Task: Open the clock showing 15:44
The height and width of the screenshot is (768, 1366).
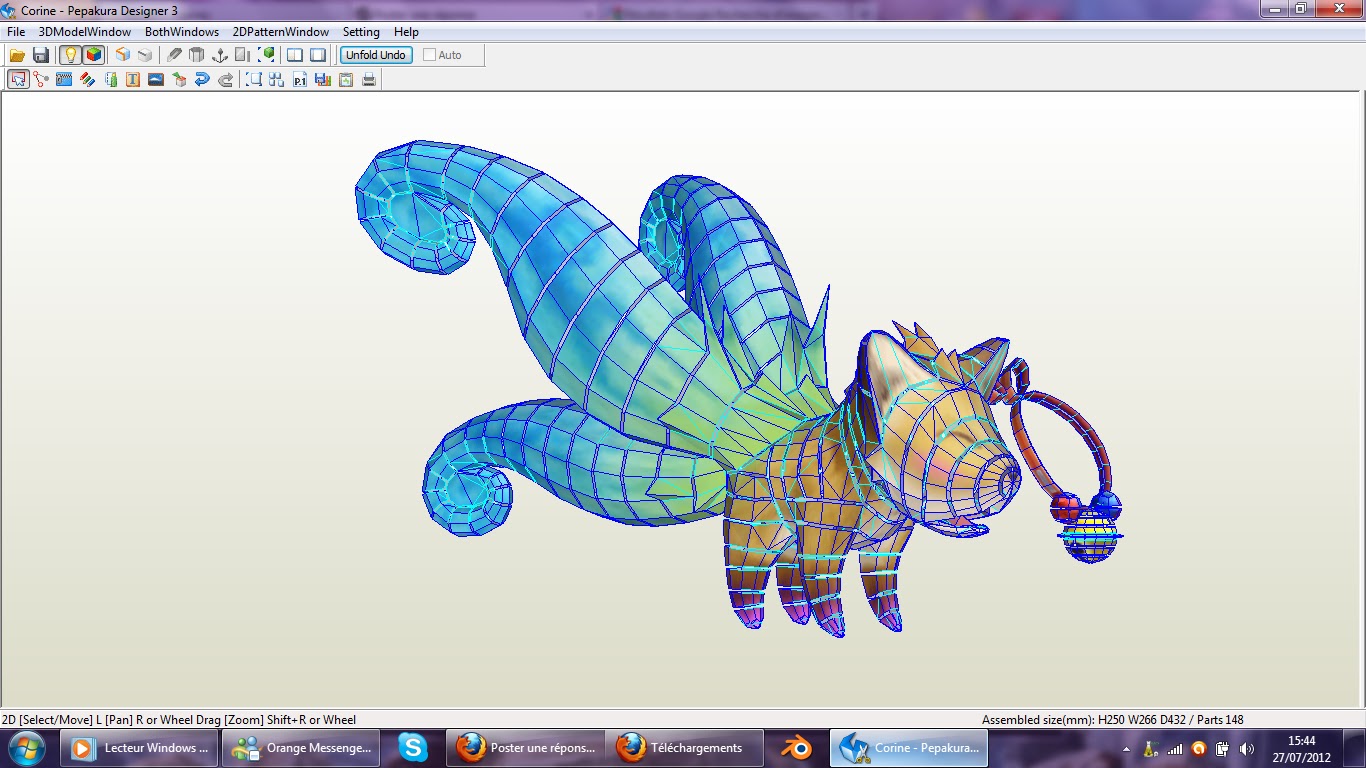Action: tap(1301, 749)
